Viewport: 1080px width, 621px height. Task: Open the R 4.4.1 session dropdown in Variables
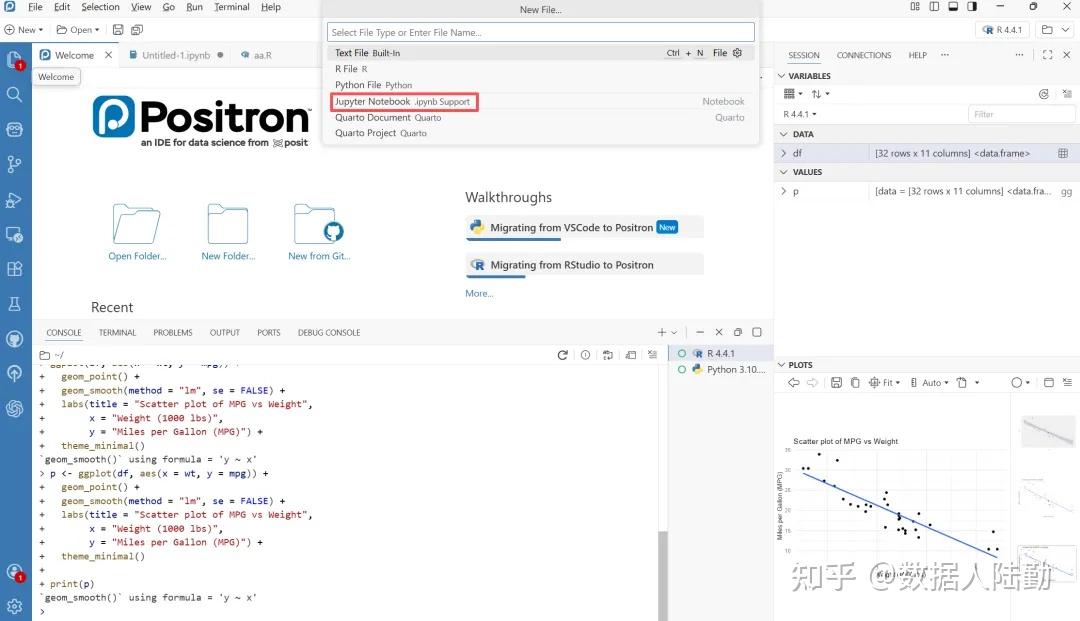point(800,114)
